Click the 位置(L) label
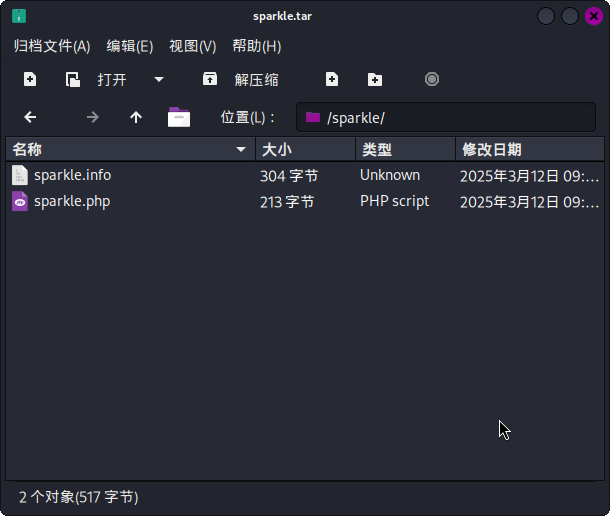Viewport: 610px width, 516px height. tap(248, 117)
